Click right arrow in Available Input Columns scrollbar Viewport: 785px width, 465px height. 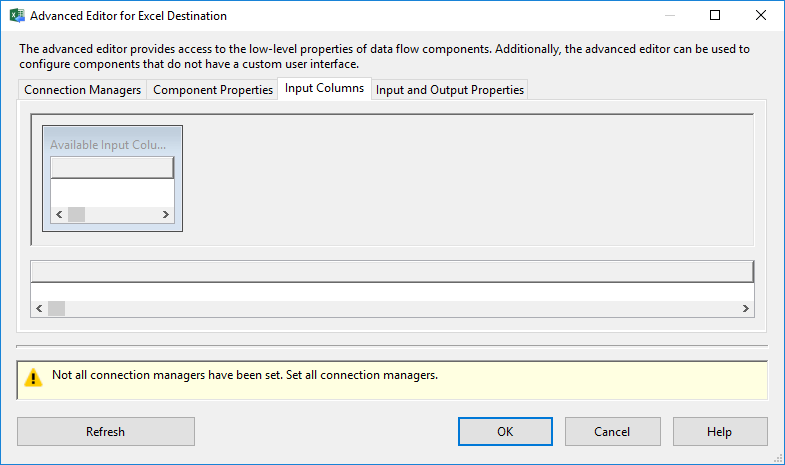click(166, 215)
